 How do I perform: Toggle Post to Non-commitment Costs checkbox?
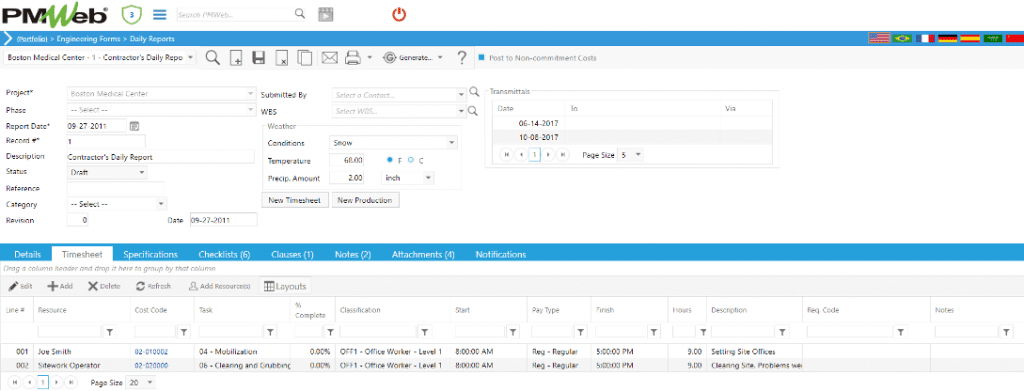(482, 57)
